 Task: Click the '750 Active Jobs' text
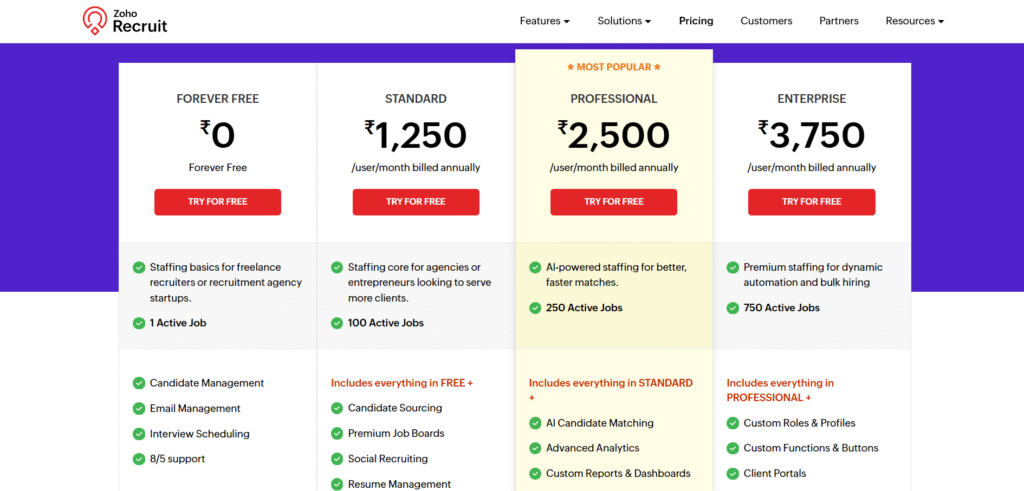782,308
